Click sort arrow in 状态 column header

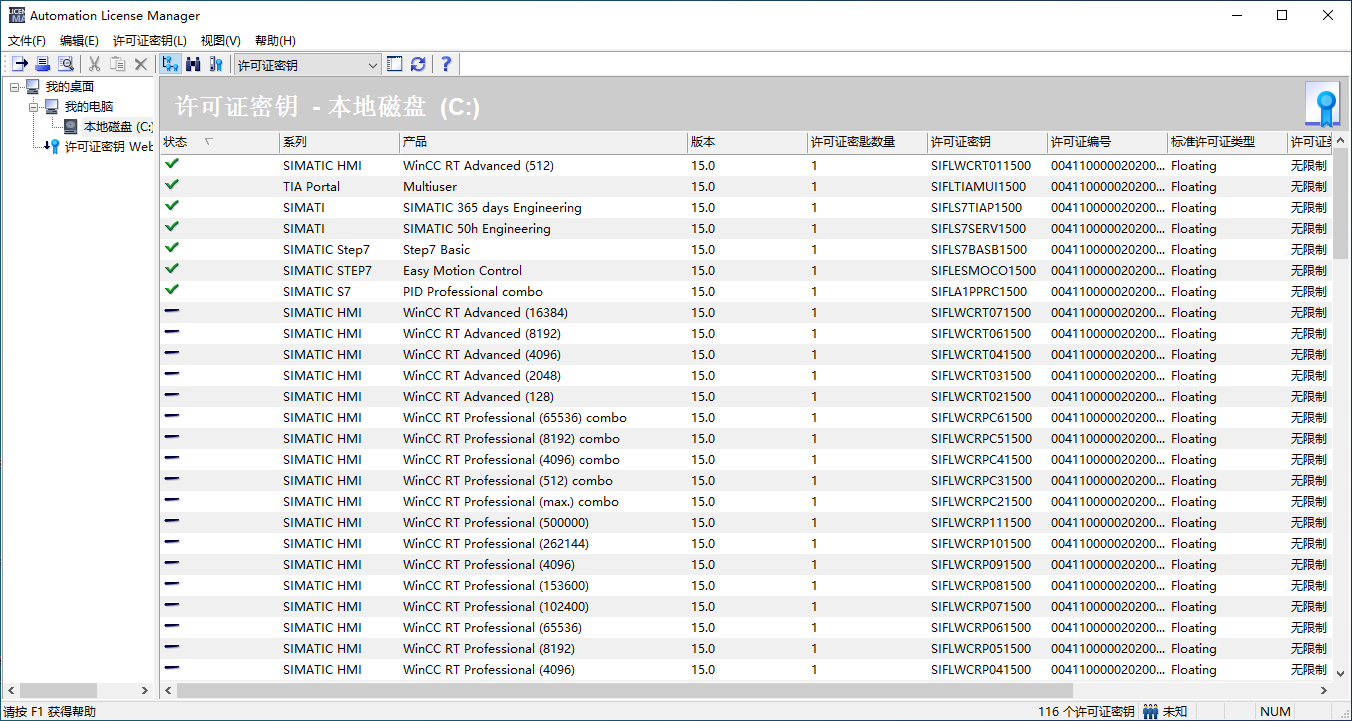[x=208, y=142]
